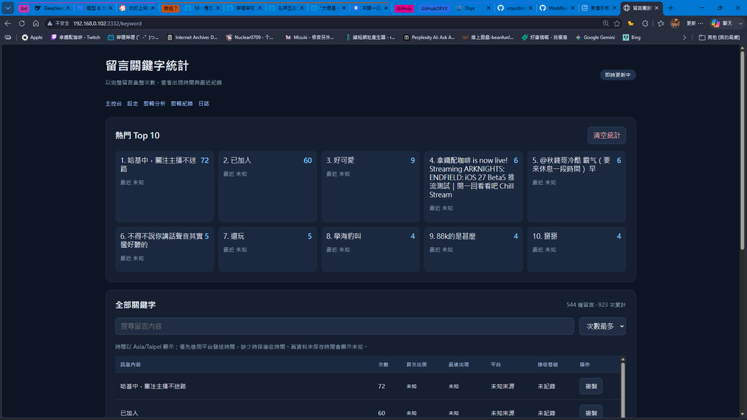Screen dimensions: 747x420
Task: Click the 平台 column header
Action: 495,364
